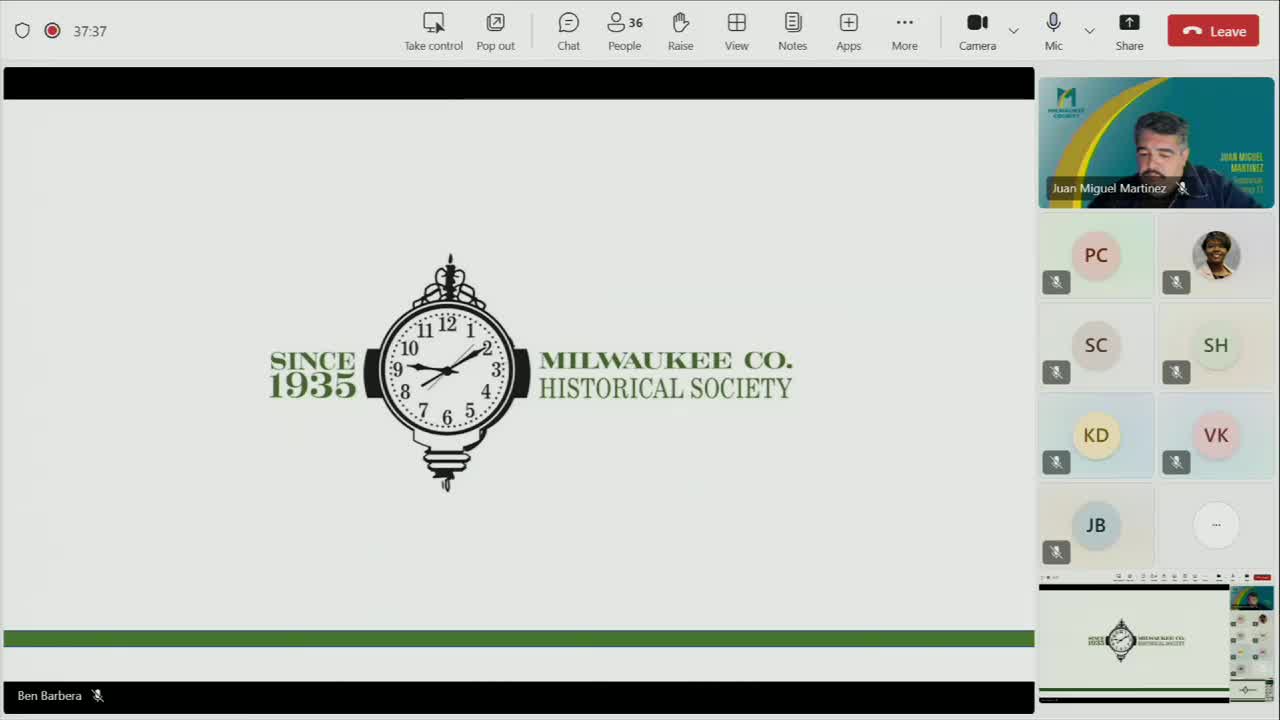Open the View layout options
Viewport: 1280px width, 720px height.
[737, 31]
